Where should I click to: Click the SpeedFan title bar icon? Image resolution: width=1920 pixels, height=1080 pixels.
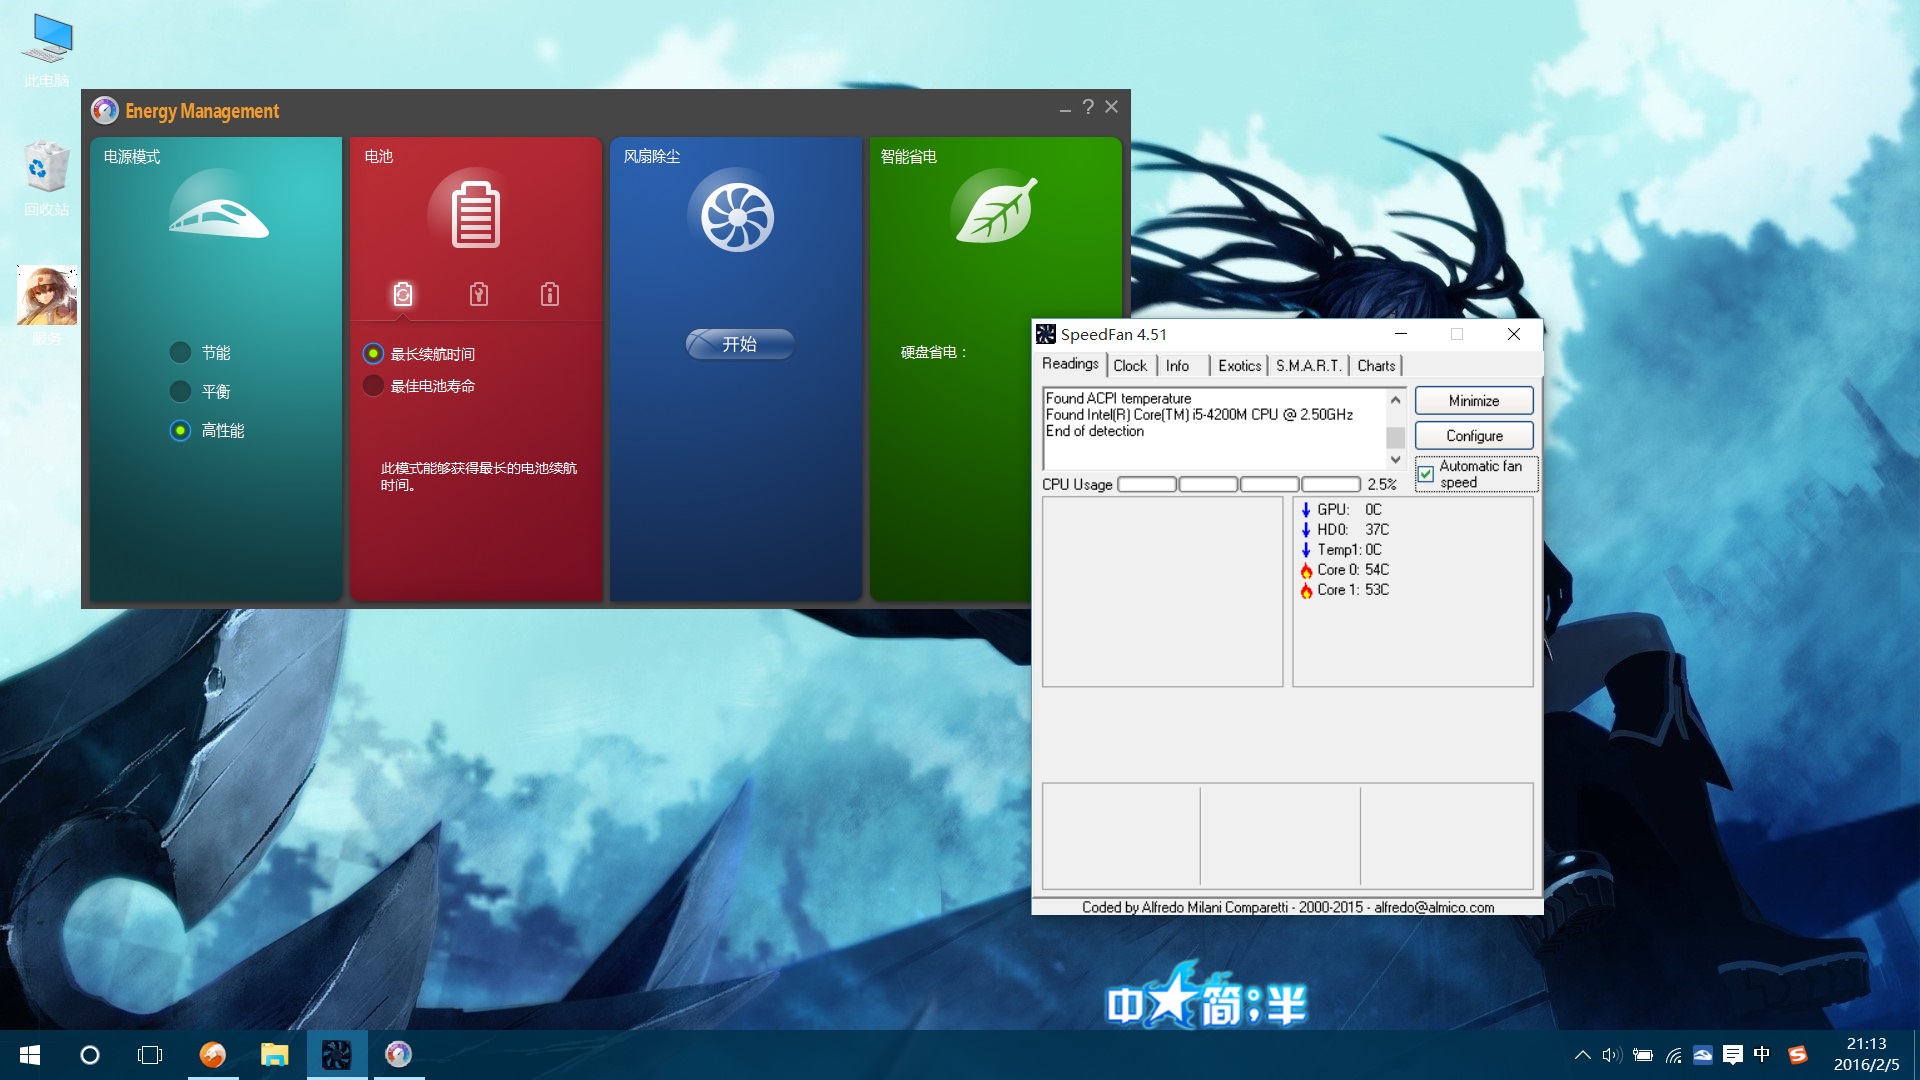click(x=1046, y=334)
